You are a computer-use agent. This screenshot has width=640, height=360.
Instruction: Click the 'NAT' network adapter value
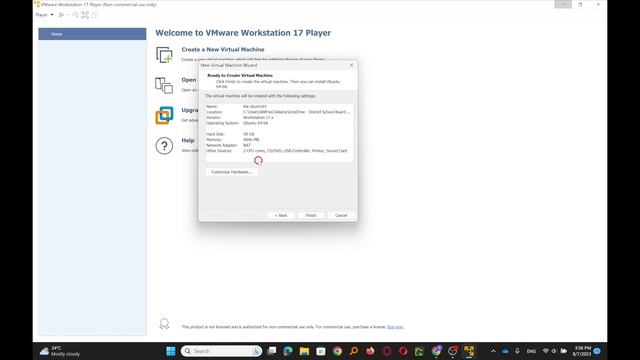[247, 145]
